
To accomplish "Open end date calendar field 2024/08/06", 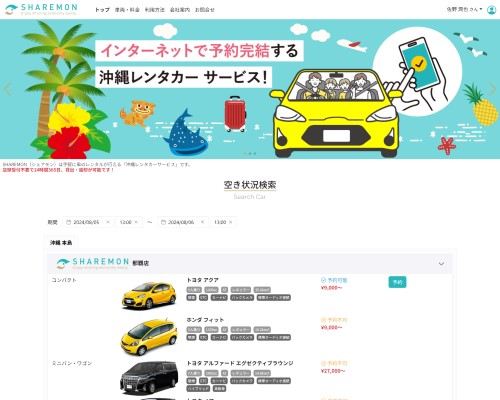I will click(183, 222).
